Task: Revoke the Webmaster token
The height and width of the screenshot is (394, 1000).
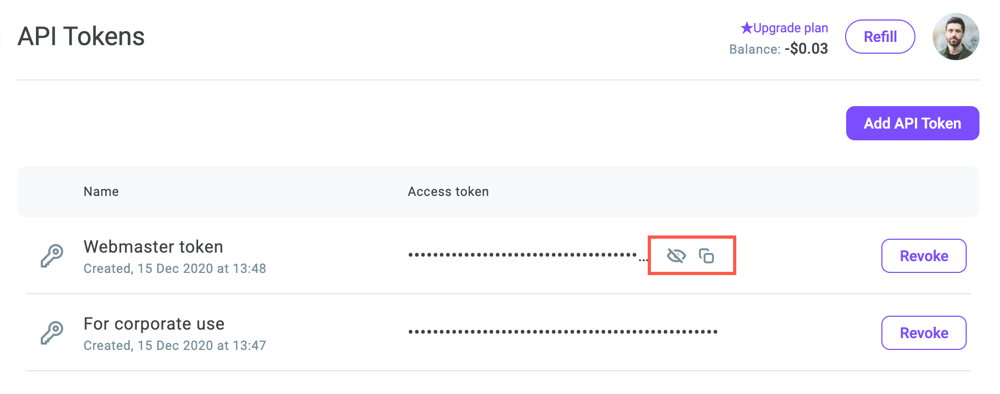Action: 923,256
